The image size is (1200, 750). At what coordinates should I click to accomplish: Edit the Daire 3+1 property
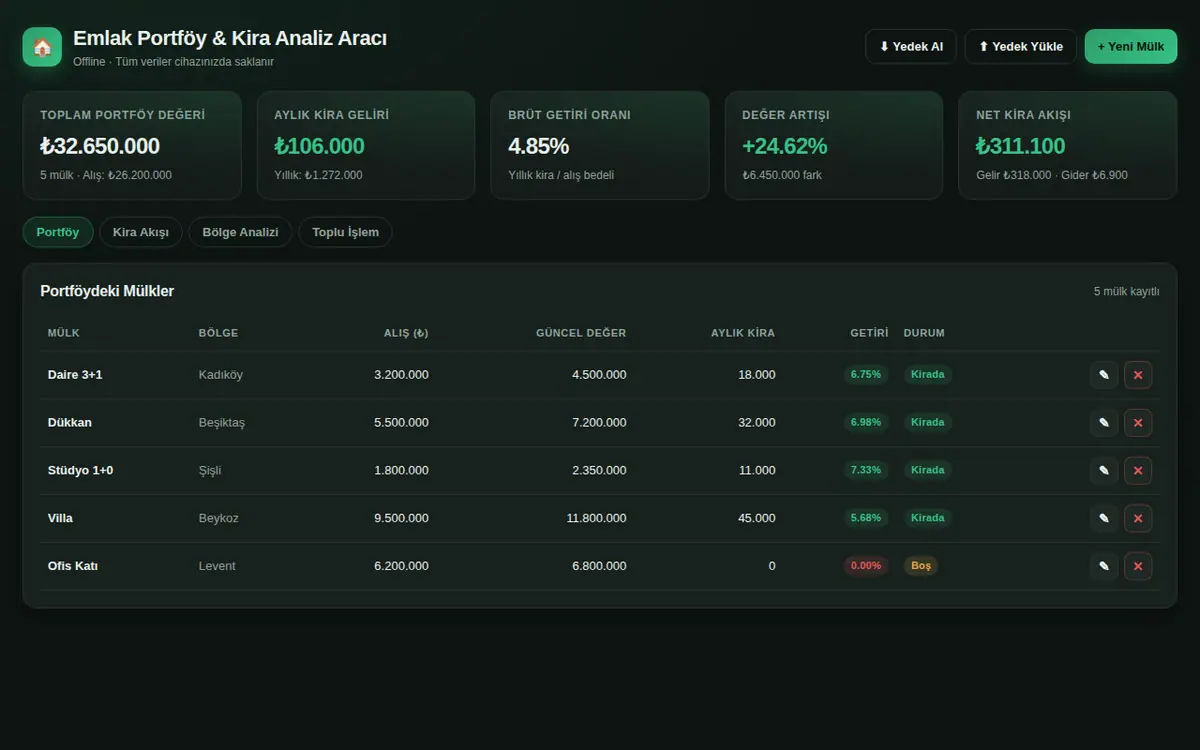coord(1104,375)
